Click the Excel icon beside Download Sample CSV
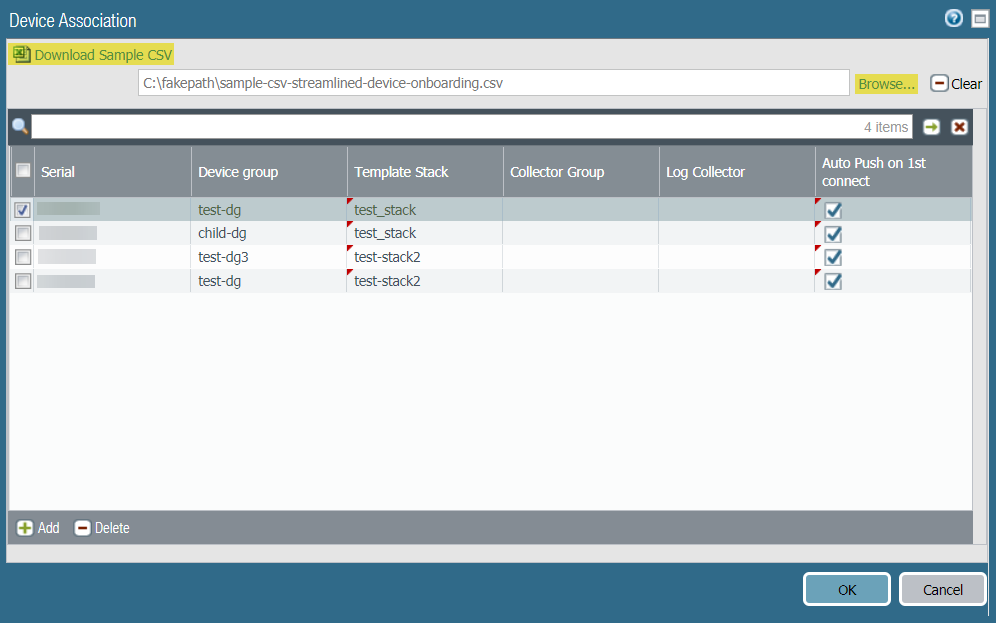Screen dimensions: 997x623 tap(21, 55)
